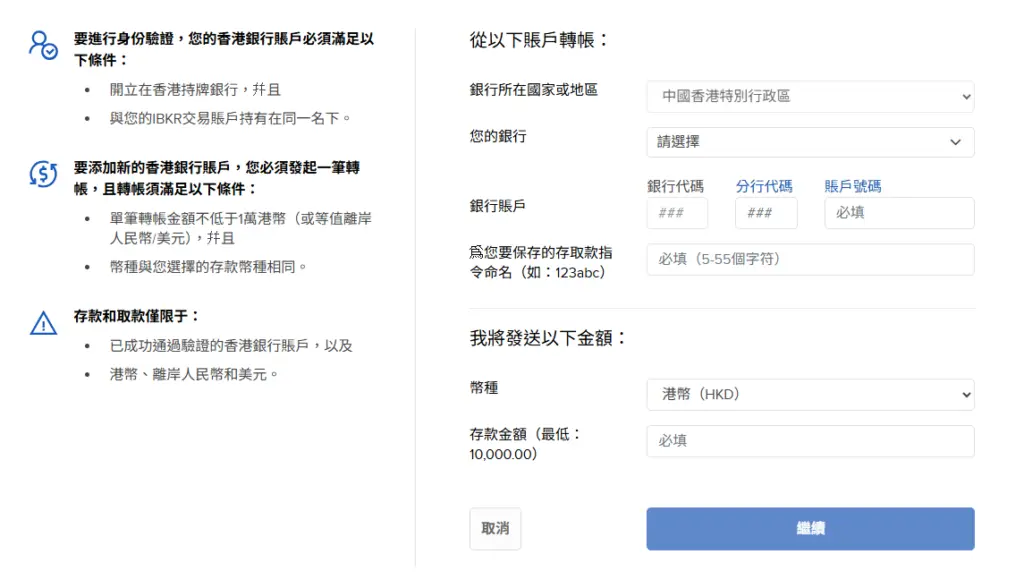Focus the 銀行代碼 ### input field

click(677, 213)
